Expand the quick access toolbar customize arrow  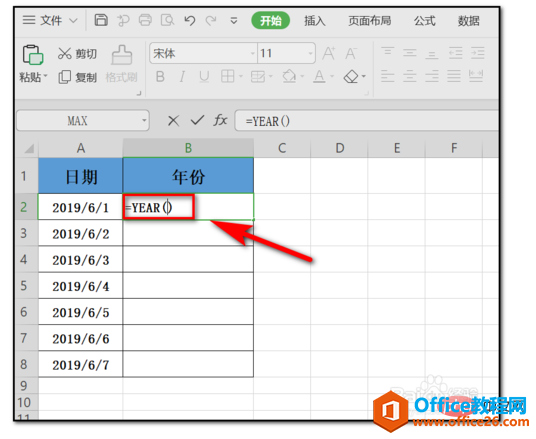pyautogui.click(x=234, y=21)
